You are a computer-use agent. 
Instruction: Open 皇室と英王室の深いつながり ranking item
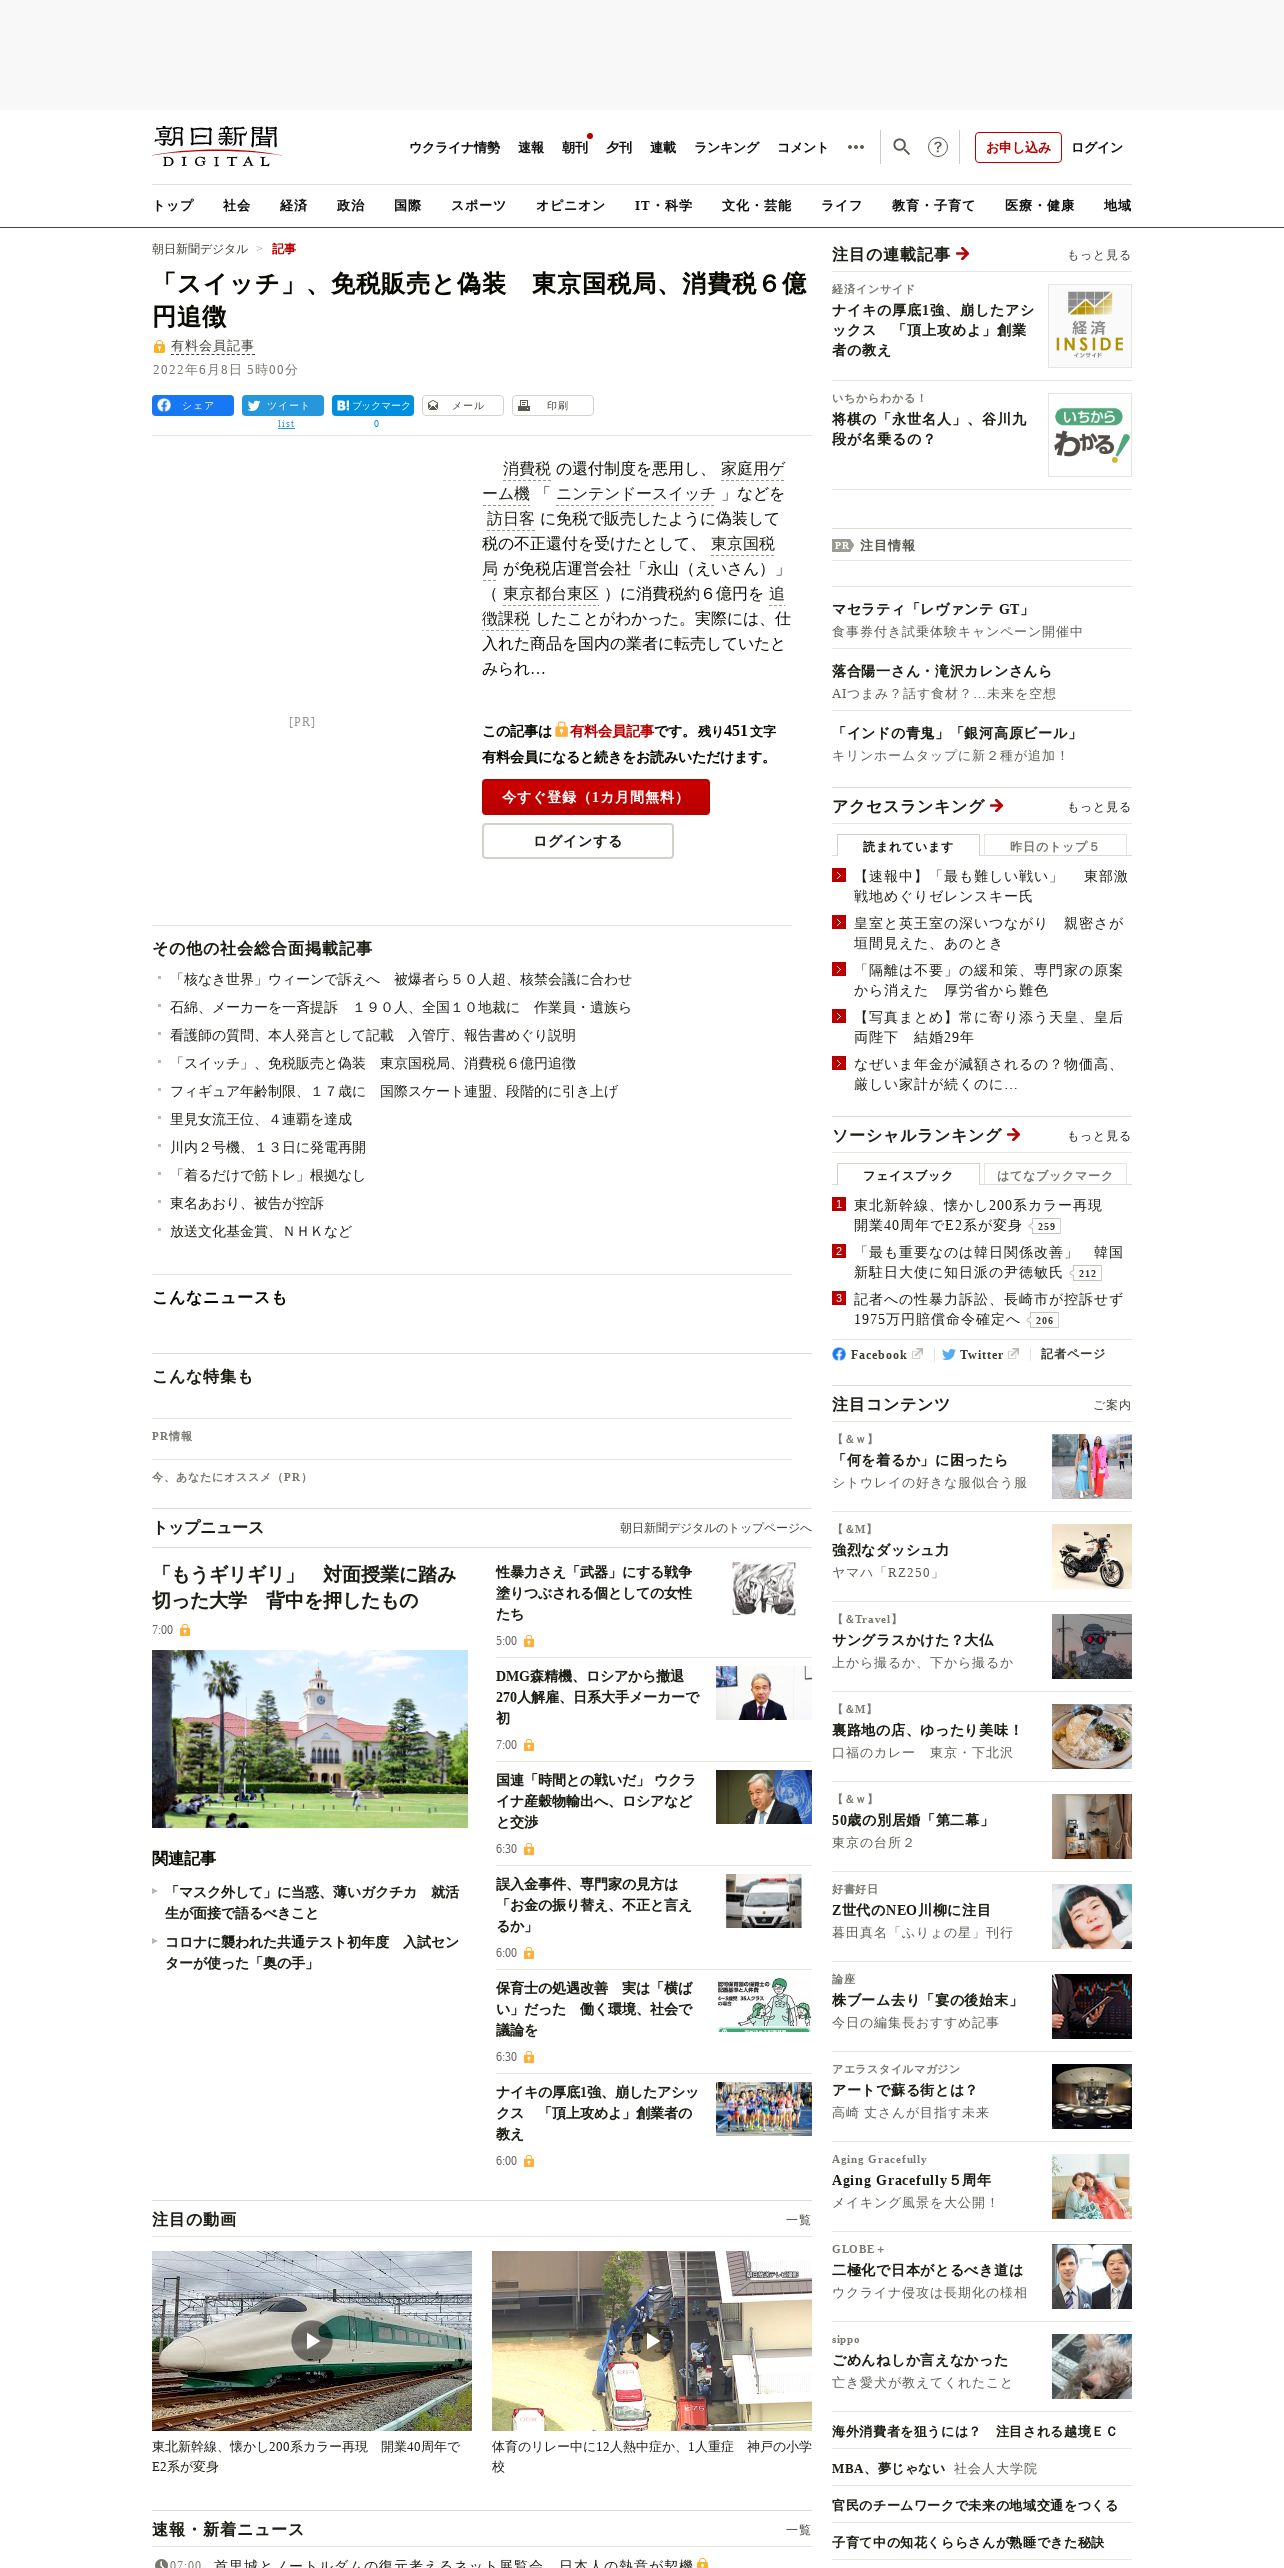tap(988, 933)
